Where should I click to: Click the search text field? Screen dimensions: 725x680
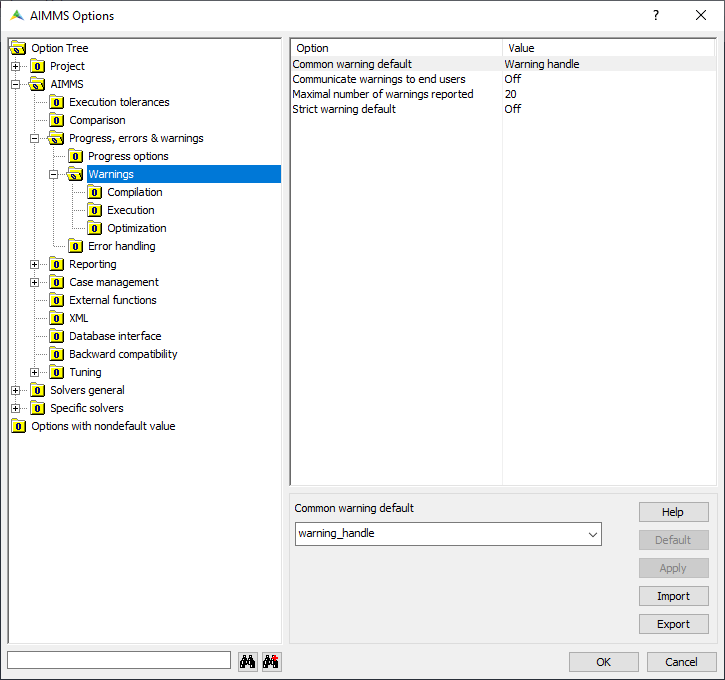(119, 660)
